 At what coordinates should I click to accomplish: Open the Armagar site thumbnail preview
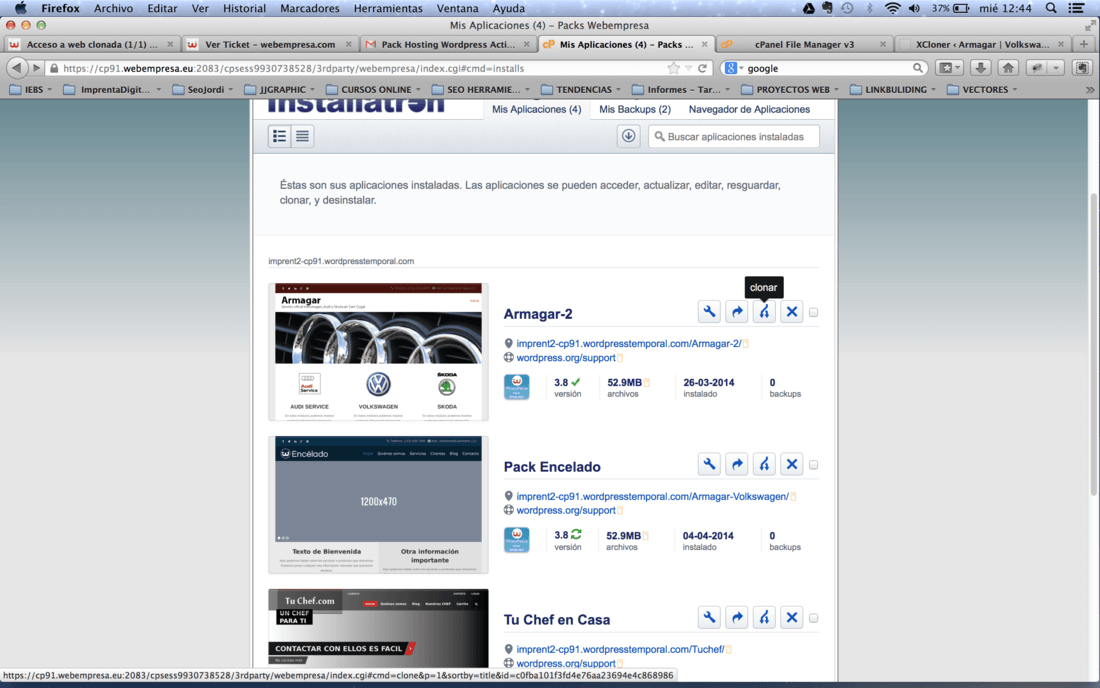click(x=378, y=351)
